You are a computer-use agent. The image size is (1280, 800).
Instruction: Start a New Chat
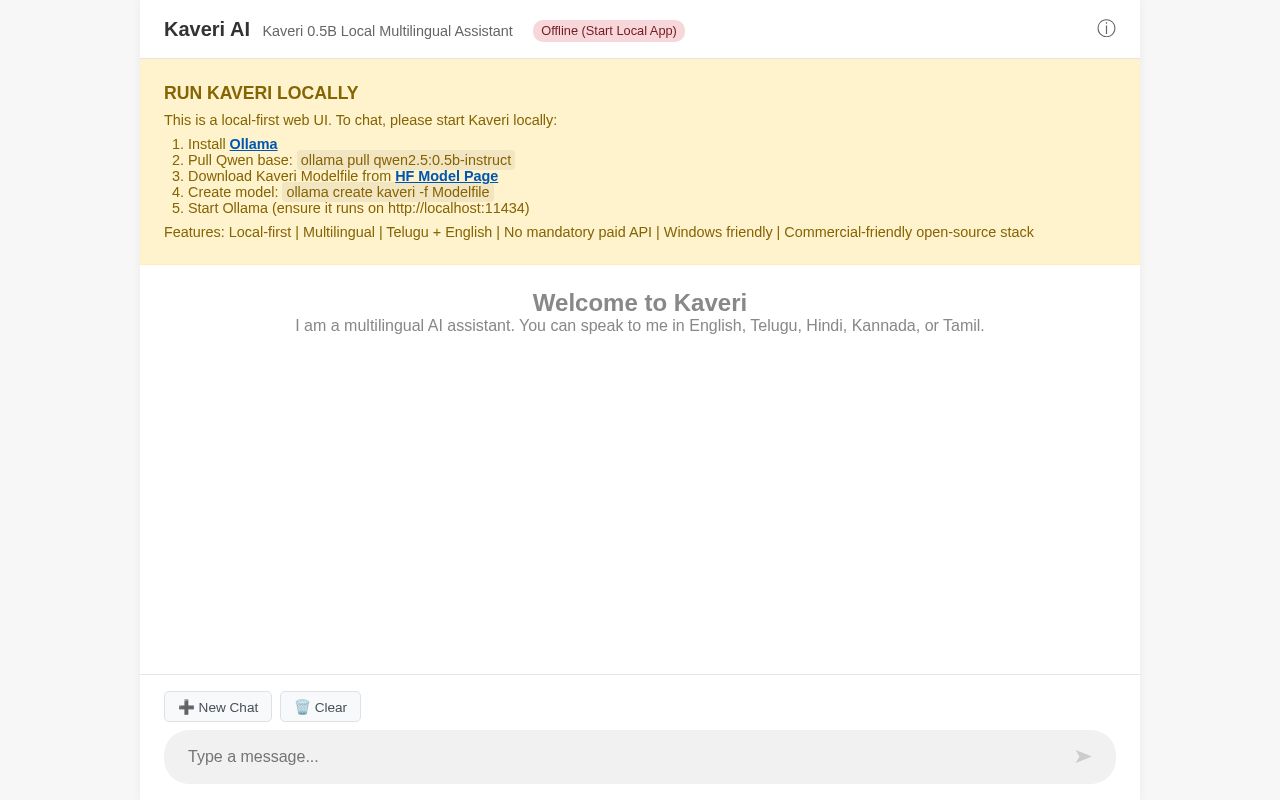[x=218, y=707]
